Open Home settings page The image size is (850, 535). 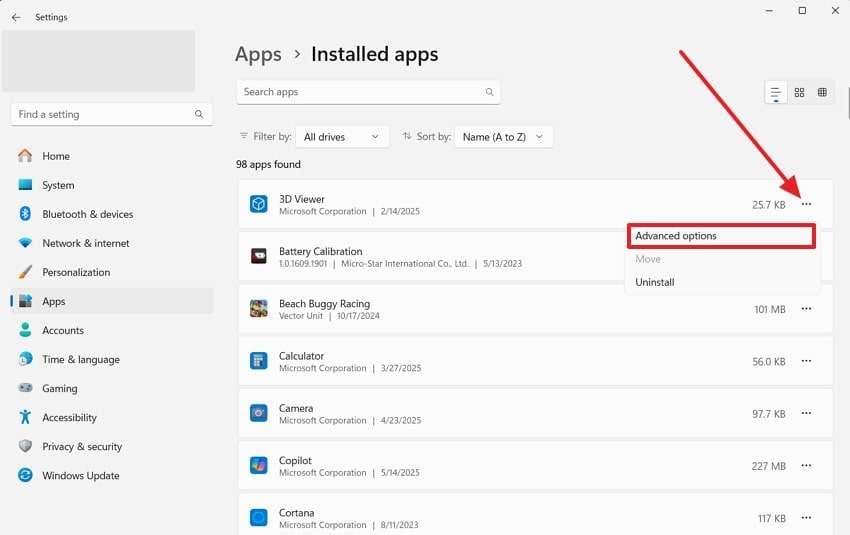pos(111,156)
